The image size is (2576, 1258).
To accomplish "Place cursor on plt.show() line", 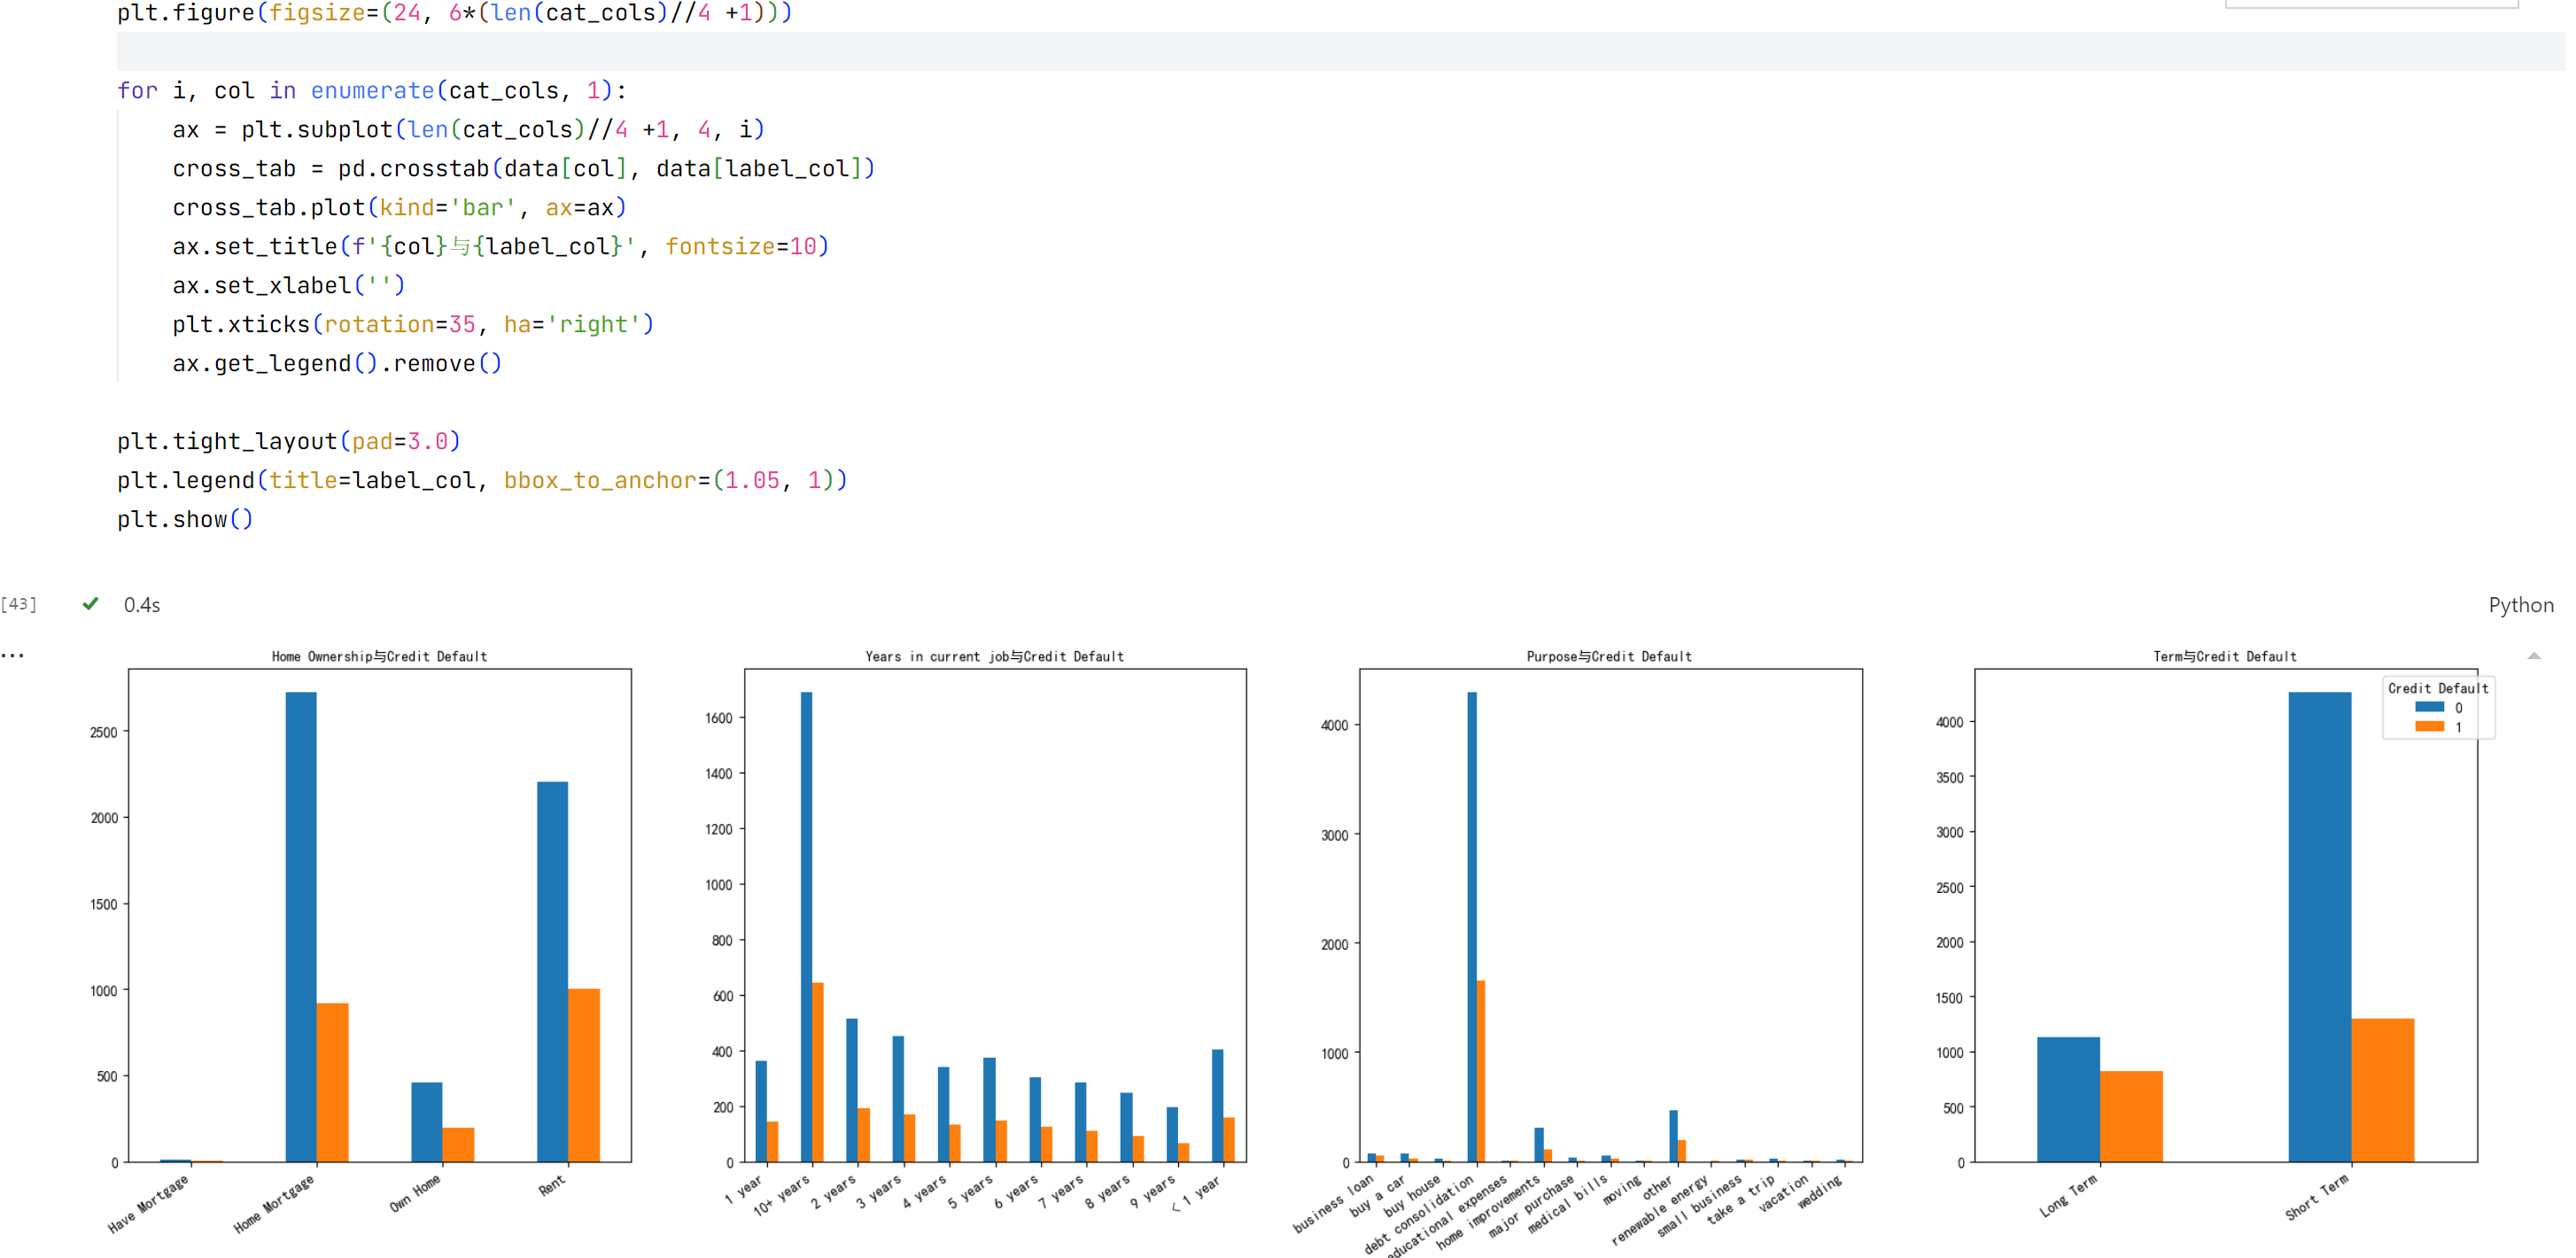I will tap(185, 519).
